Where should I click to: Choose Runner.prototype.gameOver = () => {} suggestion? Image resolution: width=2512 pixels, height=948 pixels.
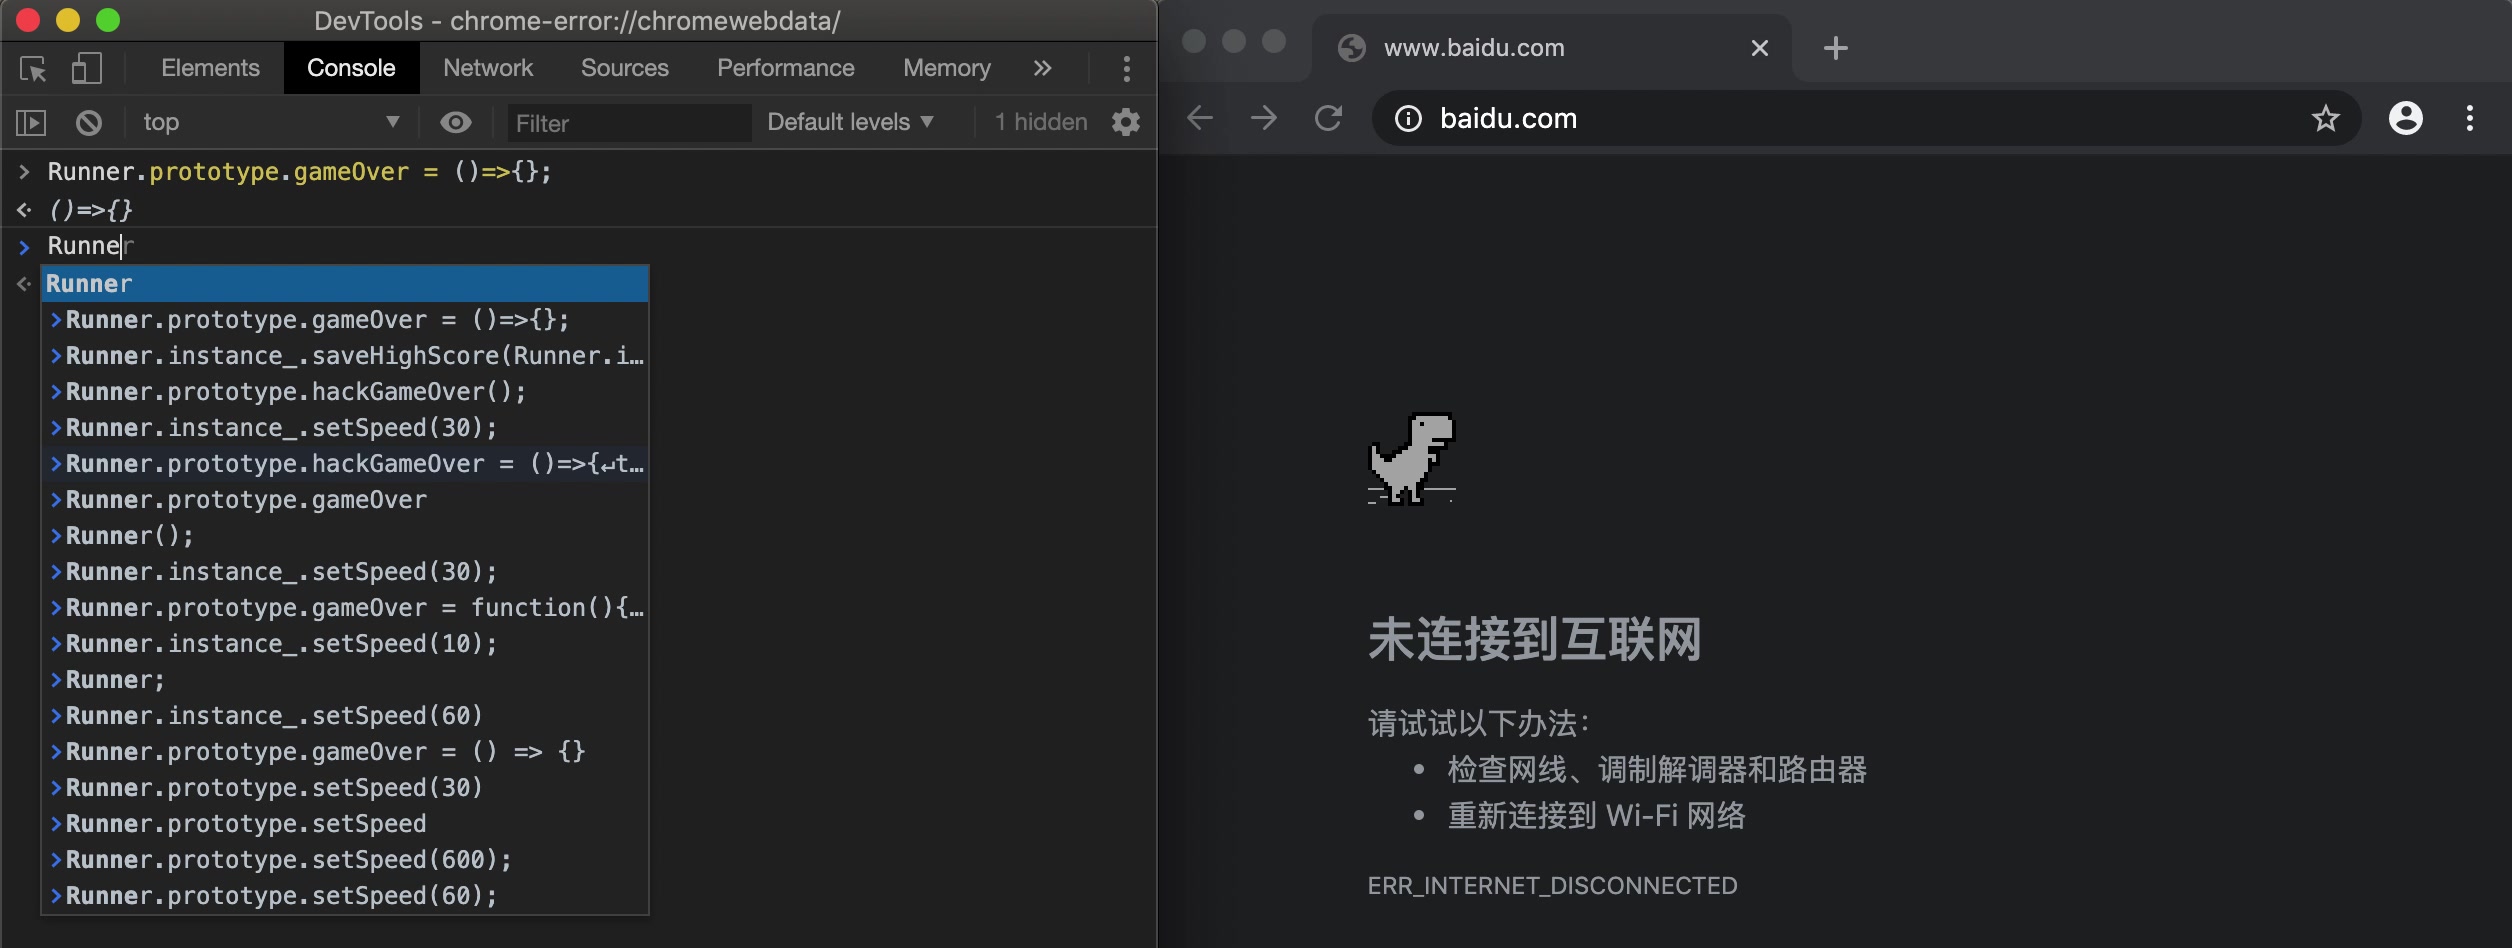pyautogui.click(x=345, y=752)
